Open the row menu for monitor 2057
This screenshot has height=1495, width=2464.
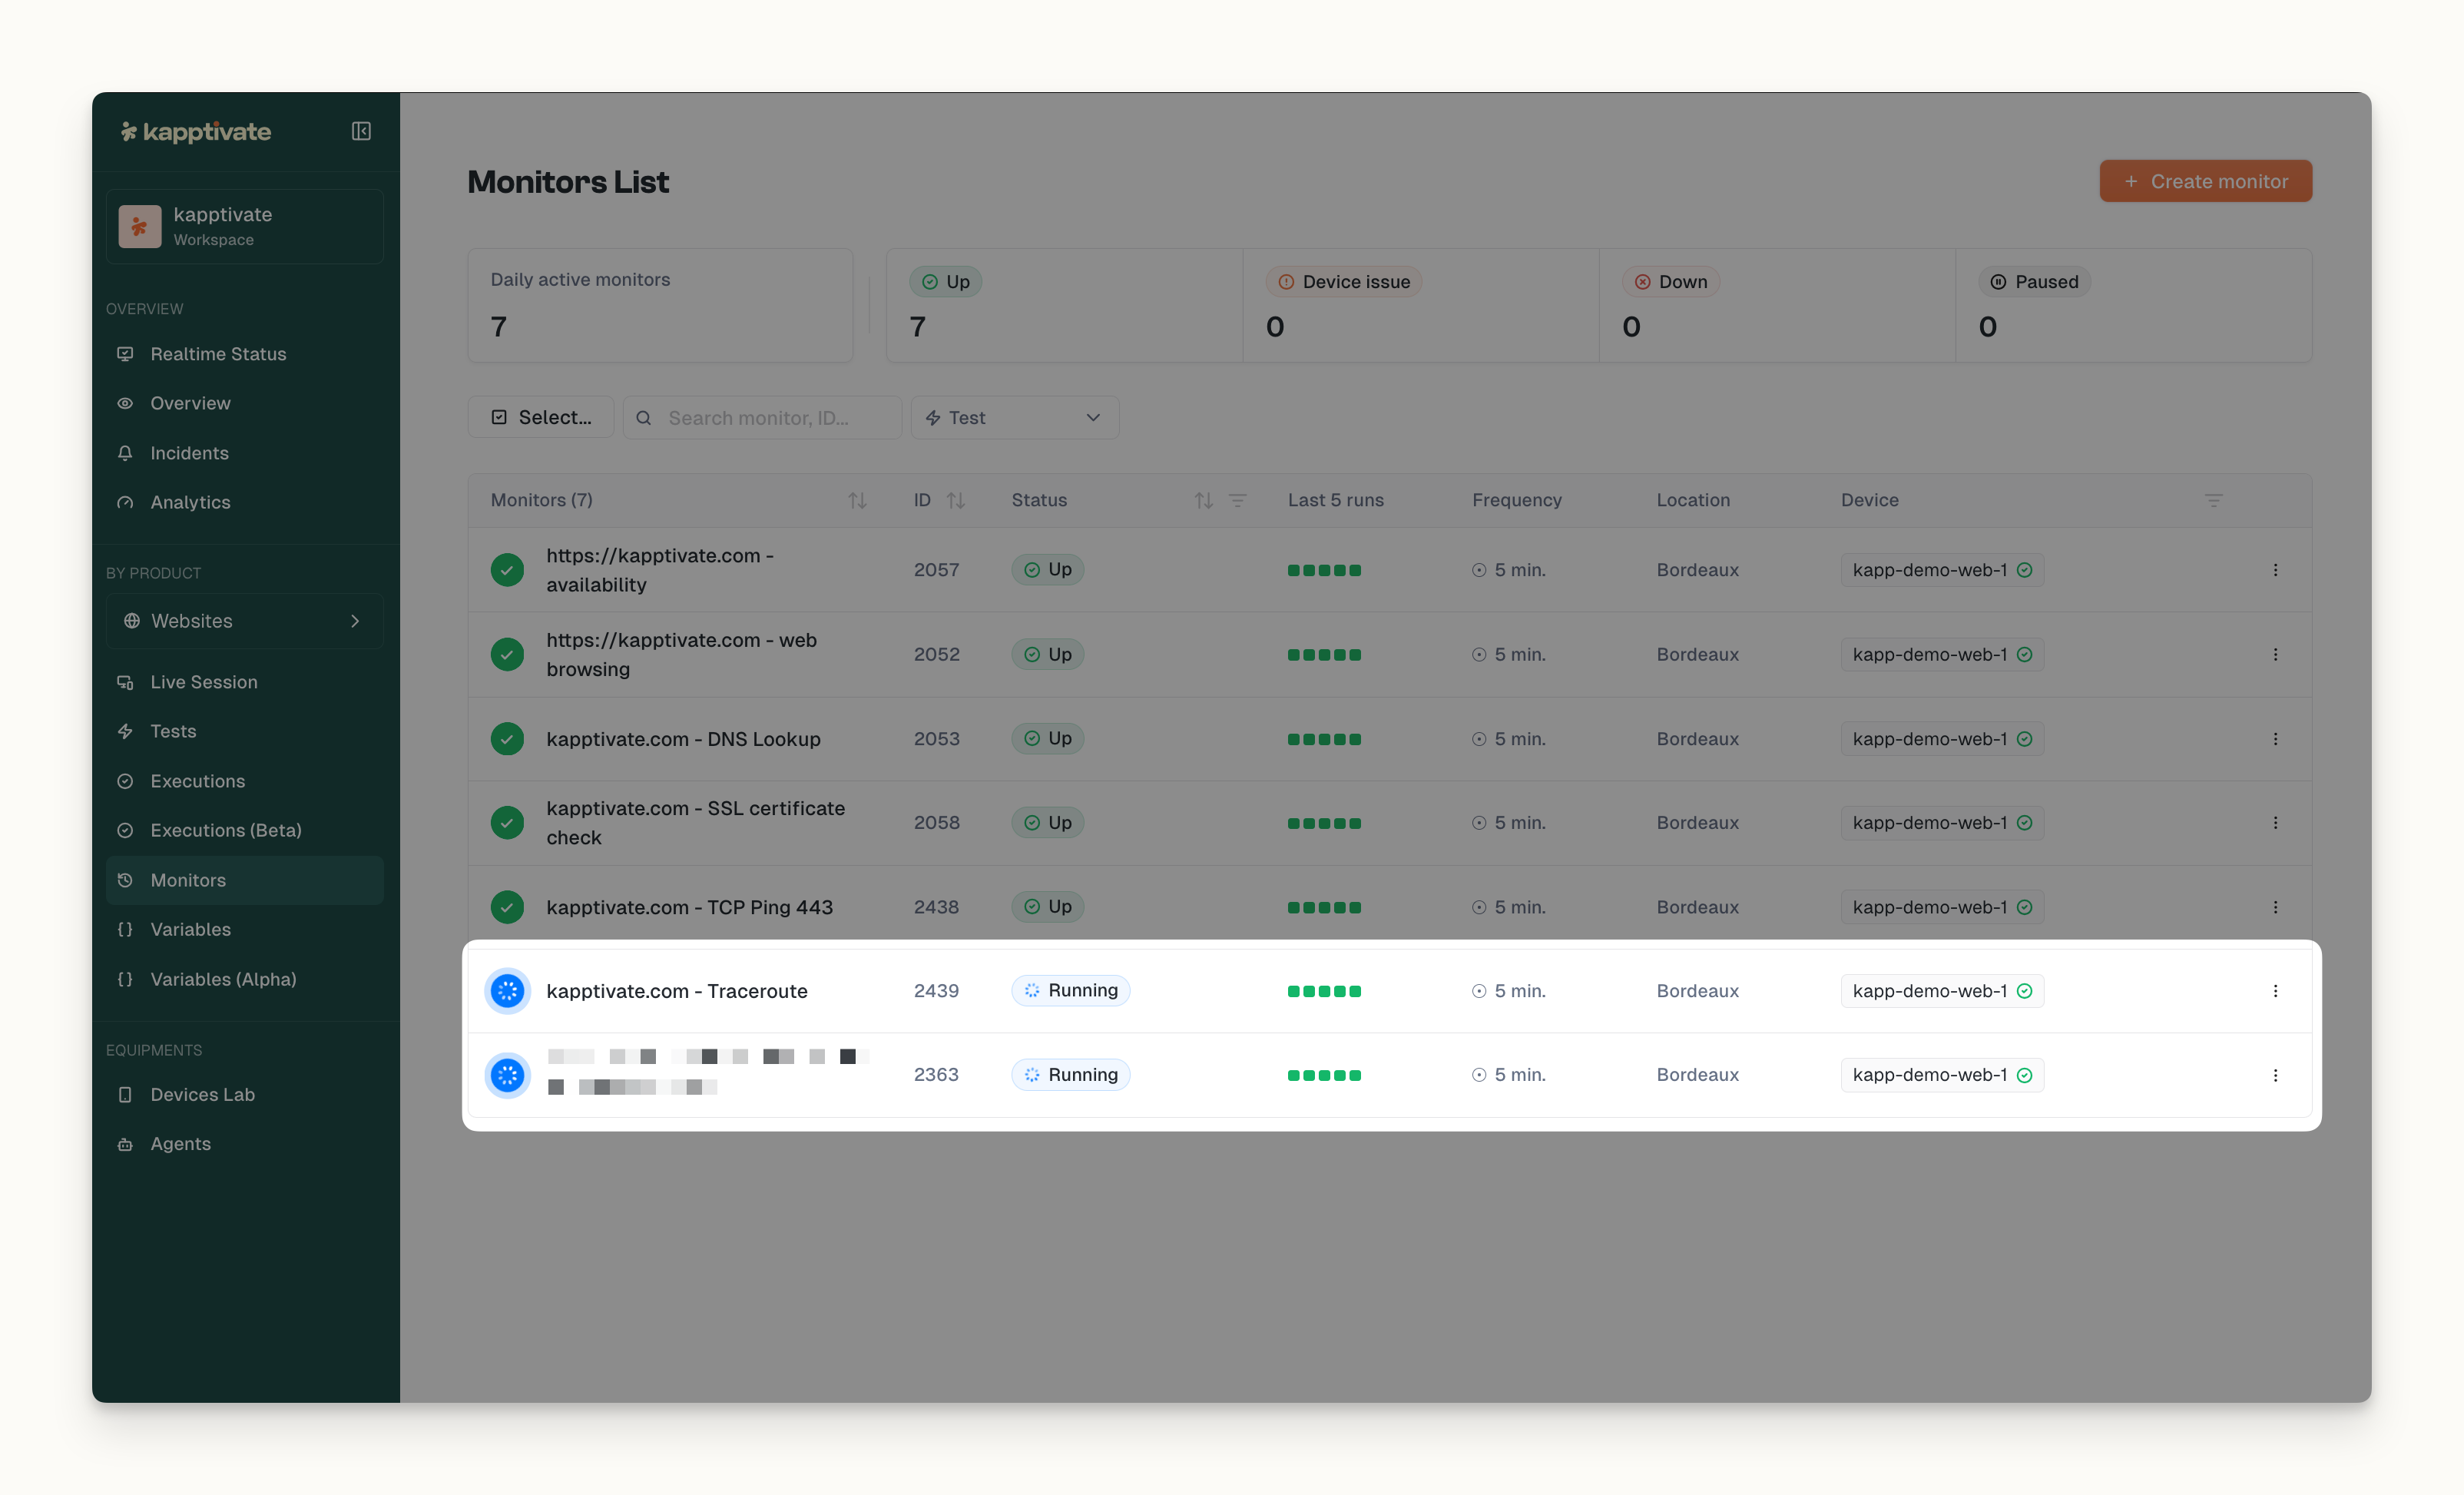coord(2275,570)
